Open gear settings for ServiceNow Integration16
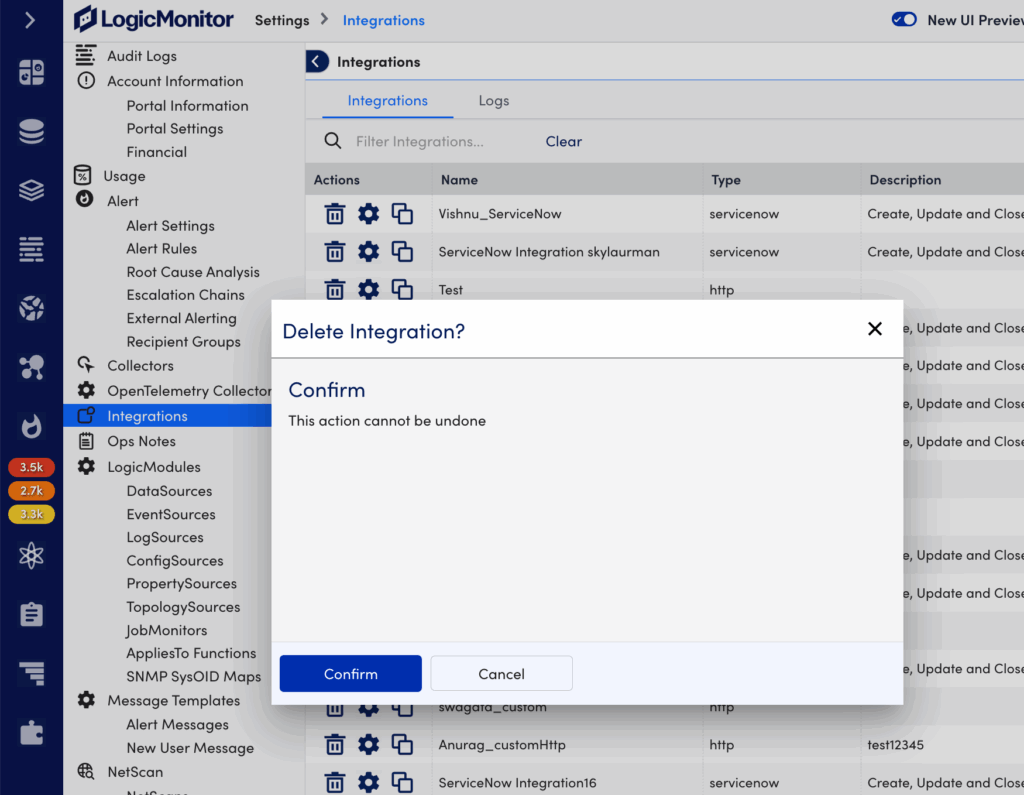 (369, 783)
